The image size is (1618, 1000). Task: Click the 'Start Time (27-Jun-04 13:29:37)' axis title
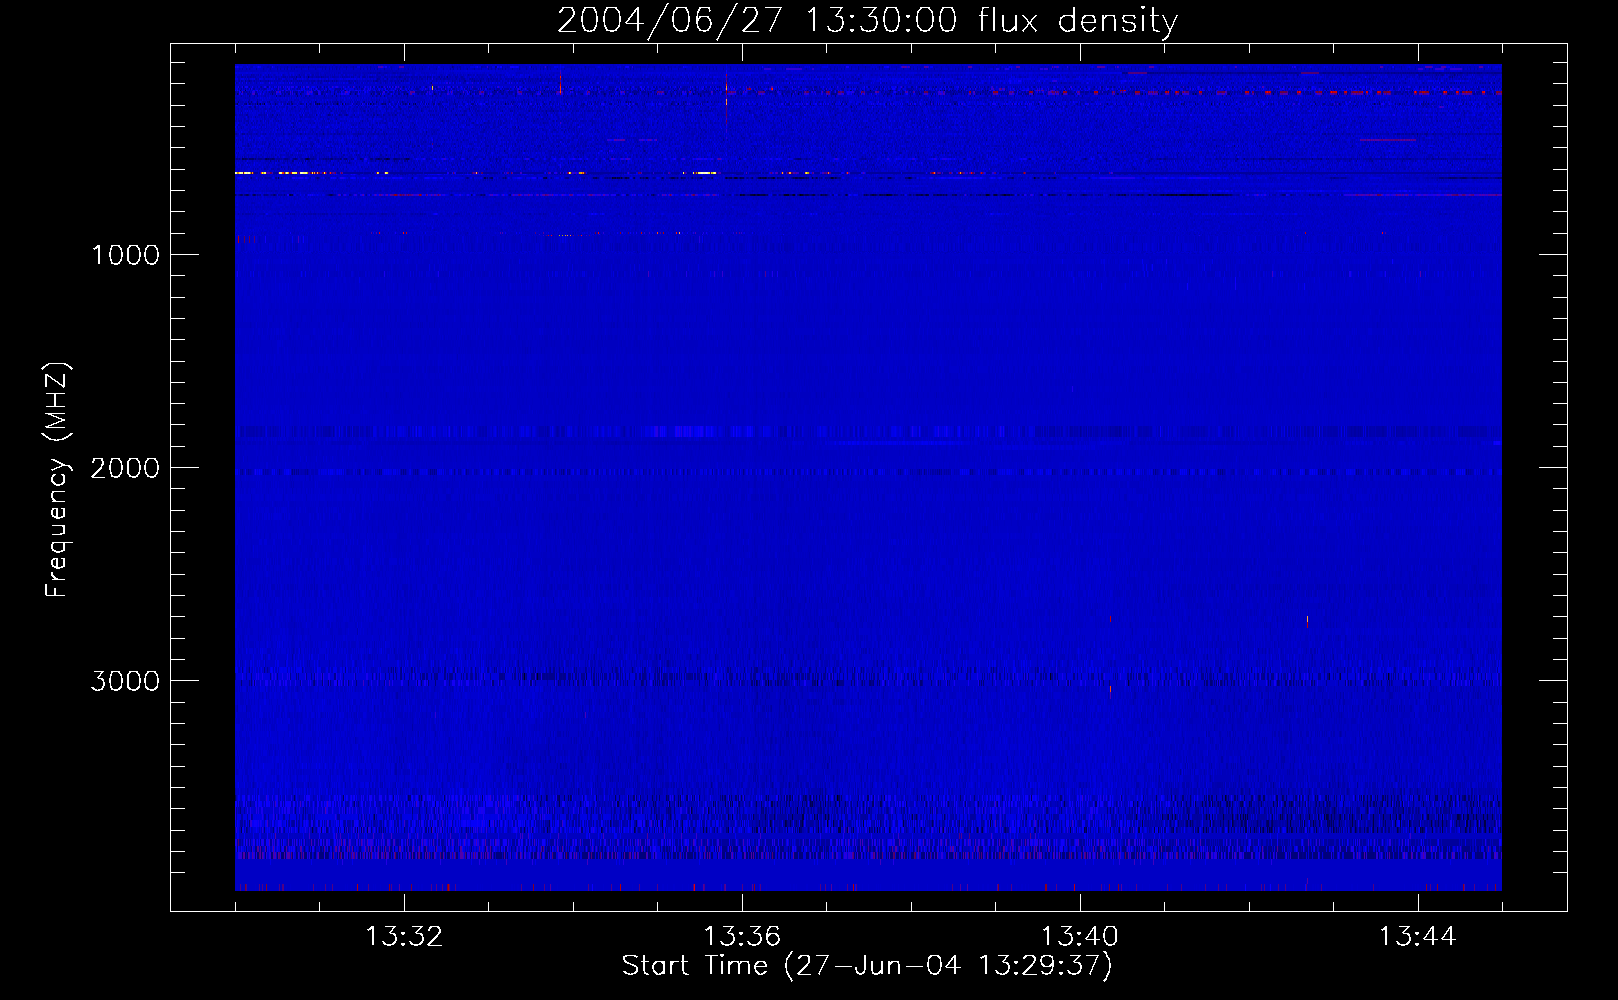pyautogui.click(x=867, y=966)
